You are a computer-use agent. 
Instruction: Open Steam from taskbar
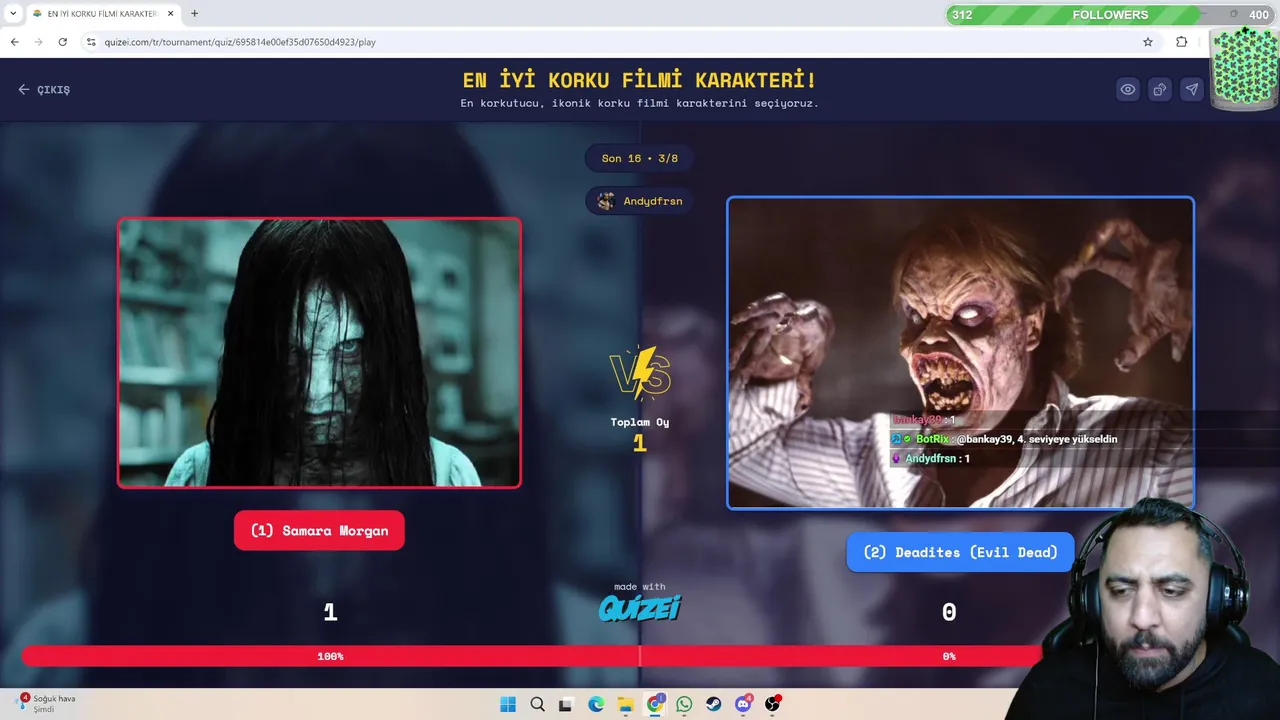point(713,704)
